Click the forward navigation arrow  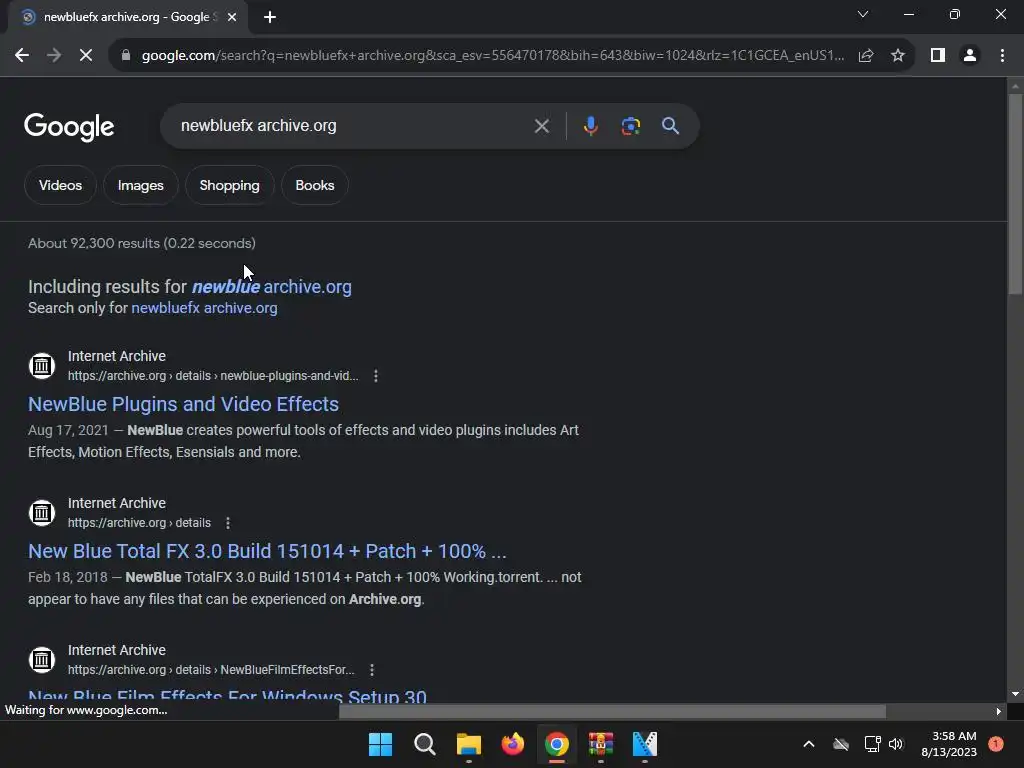54,56
